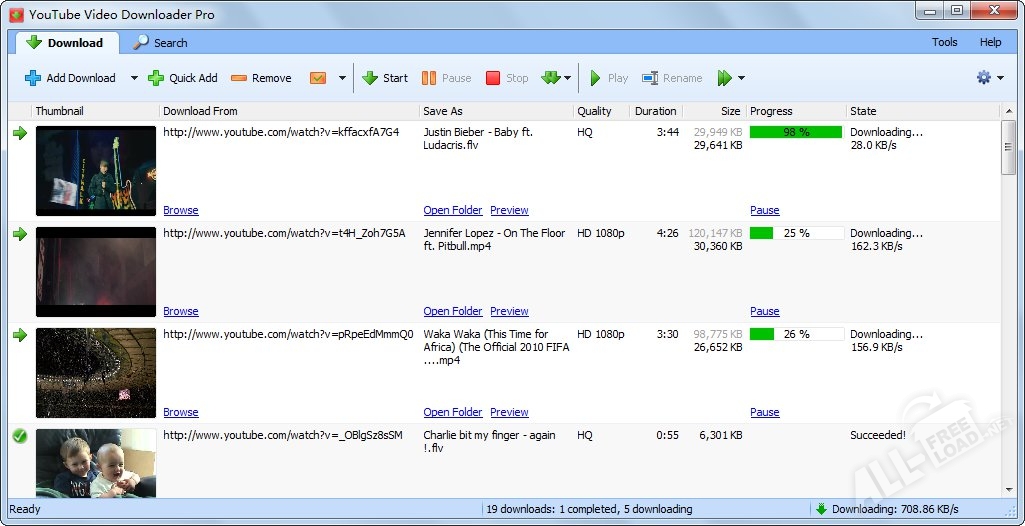Viewport: 1025px width, 526px height.
Task: Click the double green down-arrow icon
Action: (x=550, y=78)
